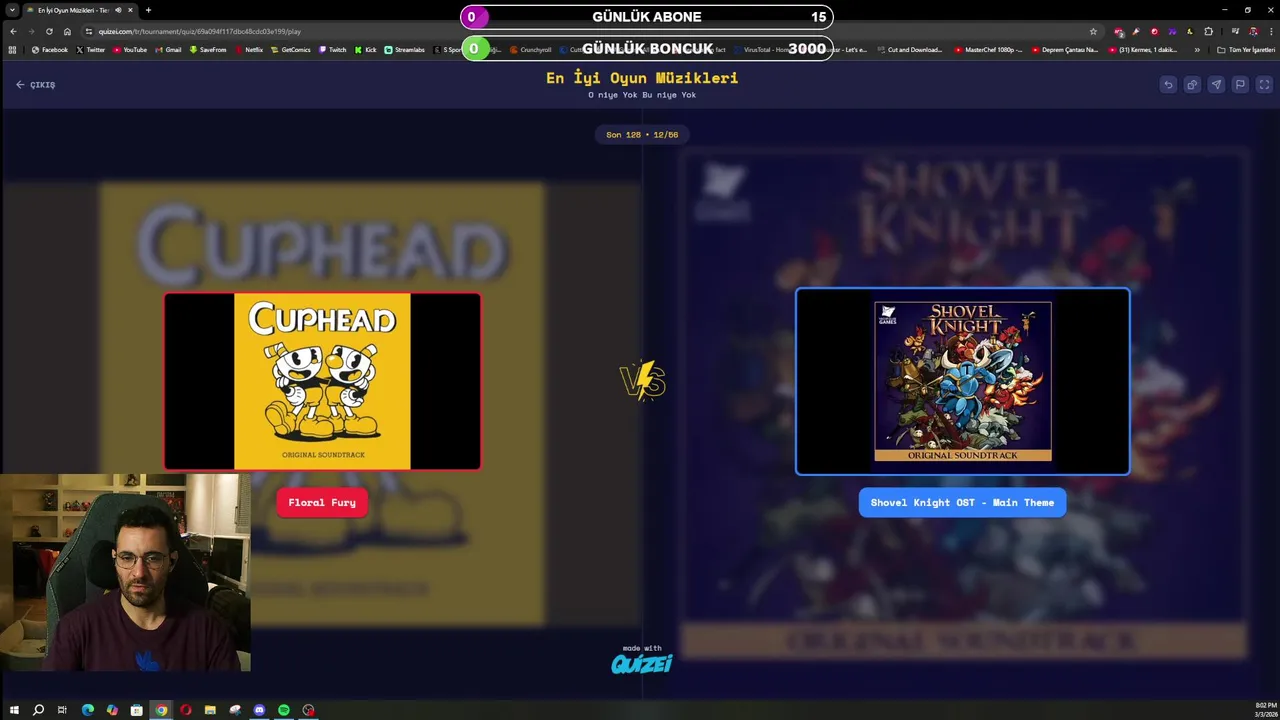
Task: Close the En İyi Oyun Müzikleri tab
Action: (130, 10)
